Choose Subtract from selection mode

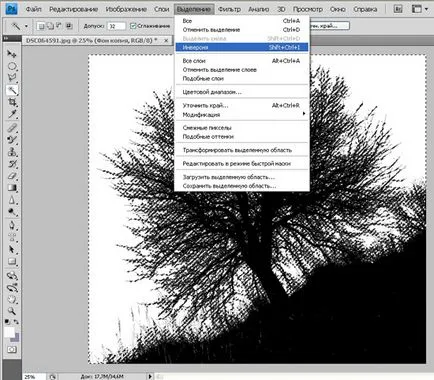pyautogui.click(x=59, y=26)
